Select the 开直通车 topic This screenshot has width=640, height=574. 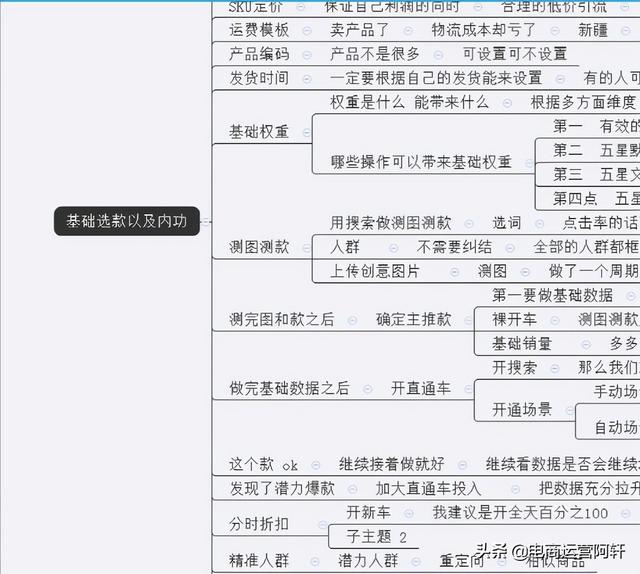click(x=420, y=388)
